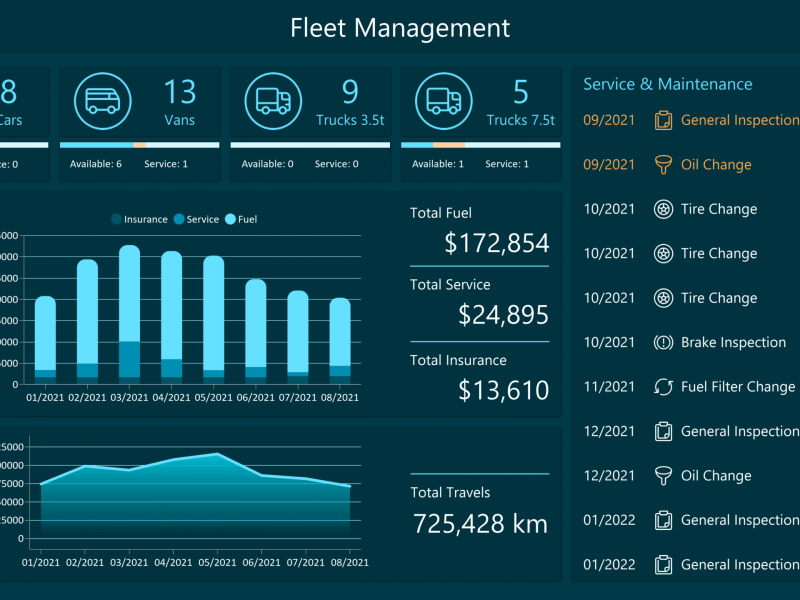This screenshot has width=800, height=600.
Task: Select the Total Travels 725,428 km value
Action: coord(480,523)
